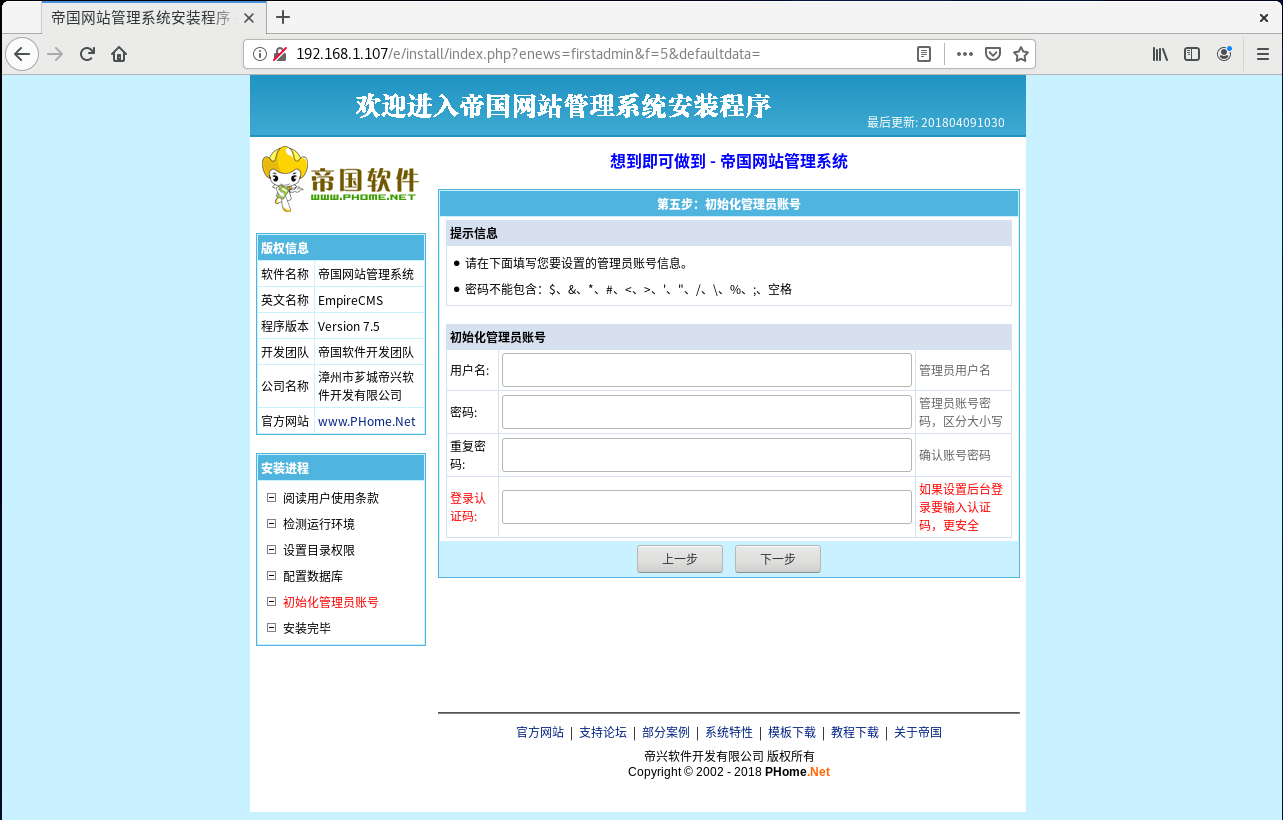The image size is (1283, 820).
Task: Open the 模板下载 footer link
Action: (792, 733)
